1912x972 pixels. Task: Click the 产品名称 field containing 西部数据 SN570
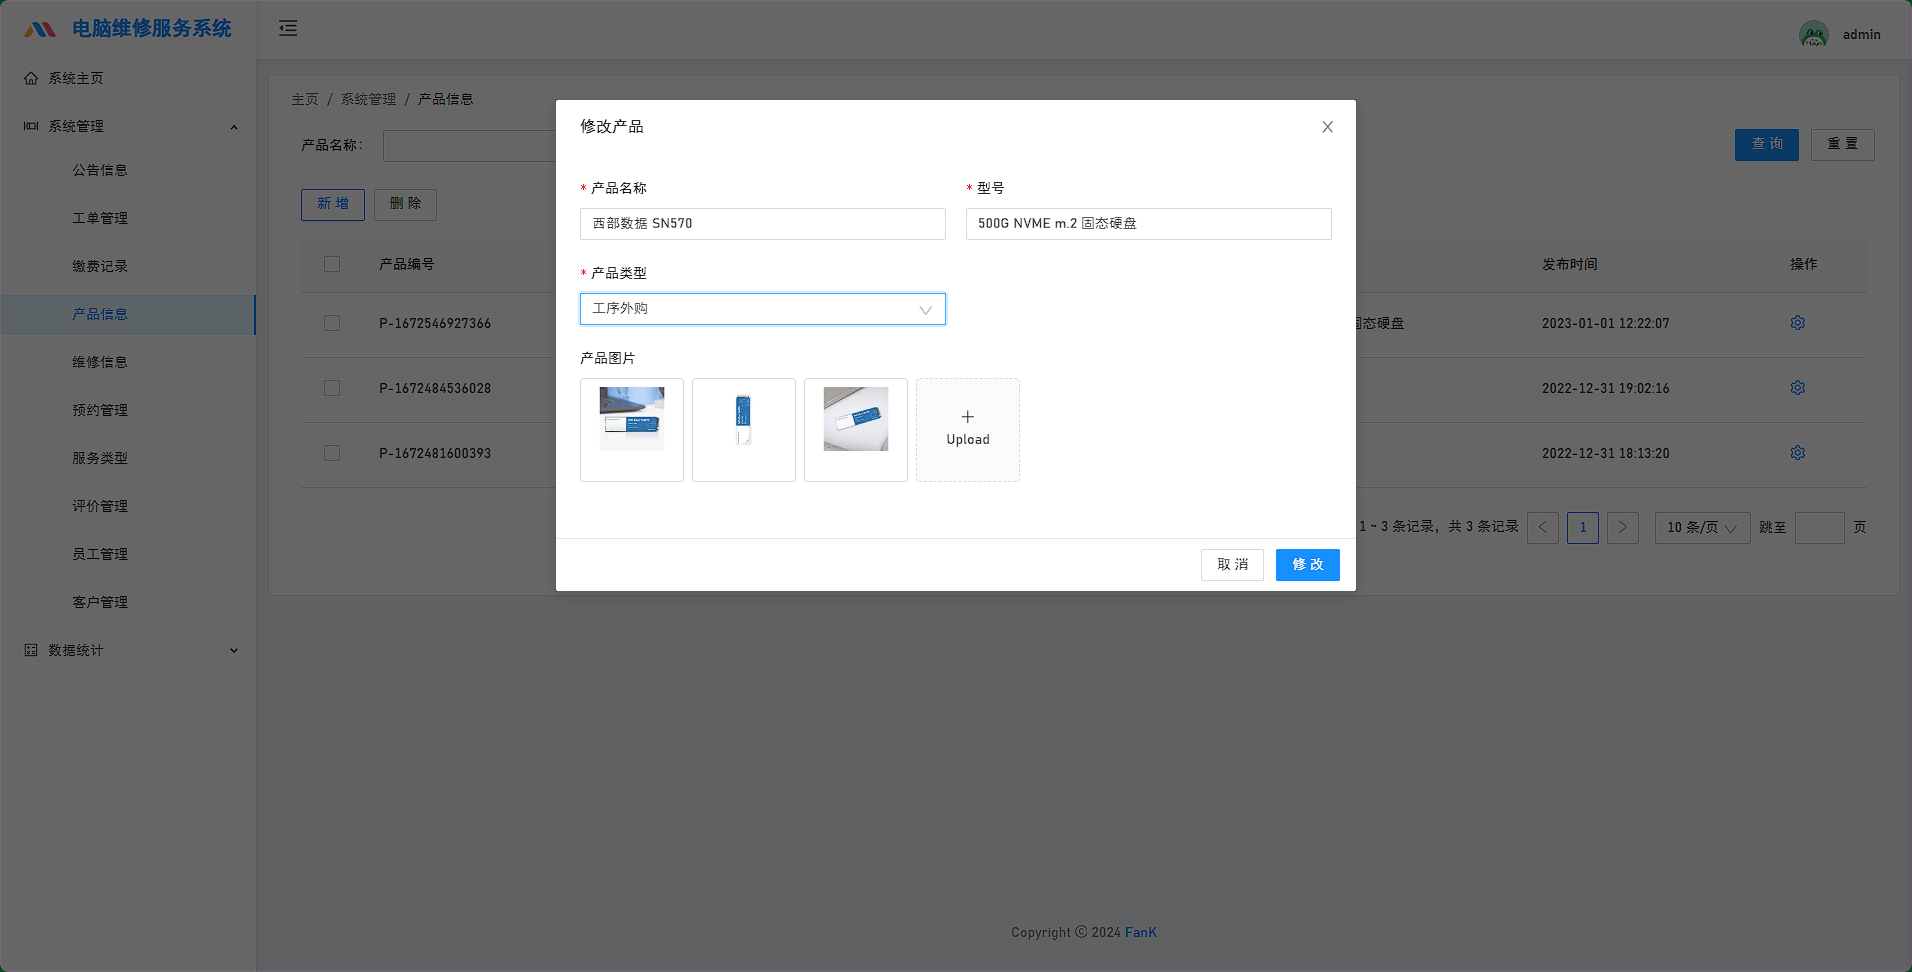(x=763, y=224)
